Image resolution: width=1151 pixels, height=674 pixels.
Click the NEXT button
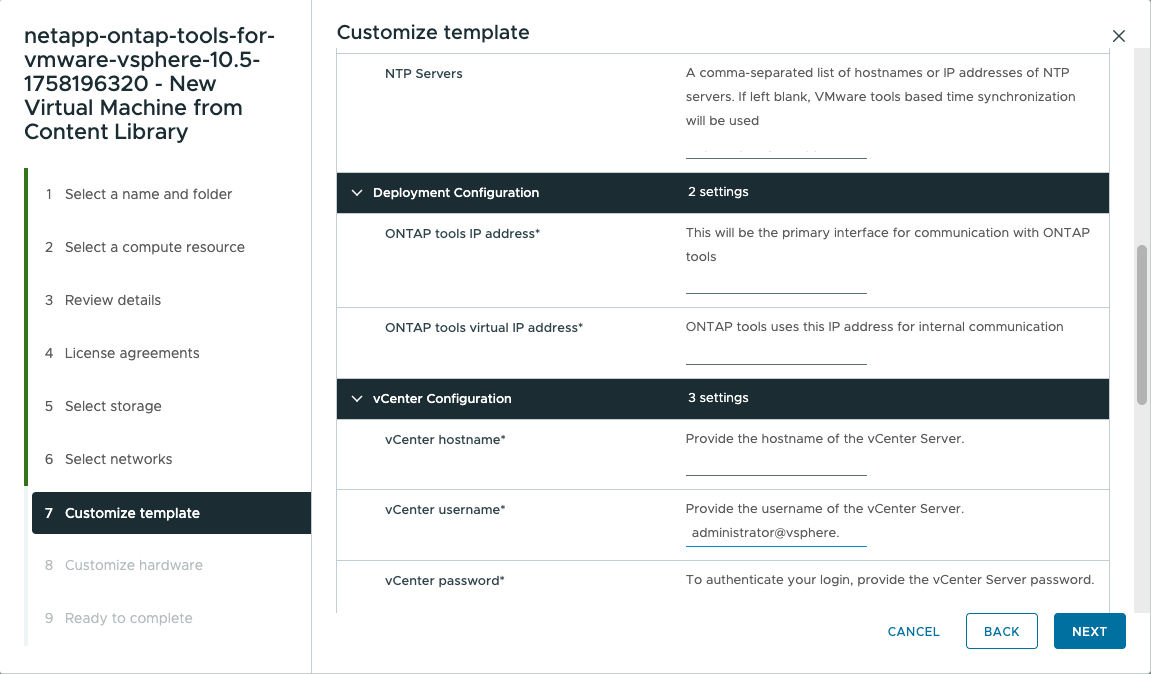tap(1089, 631)
